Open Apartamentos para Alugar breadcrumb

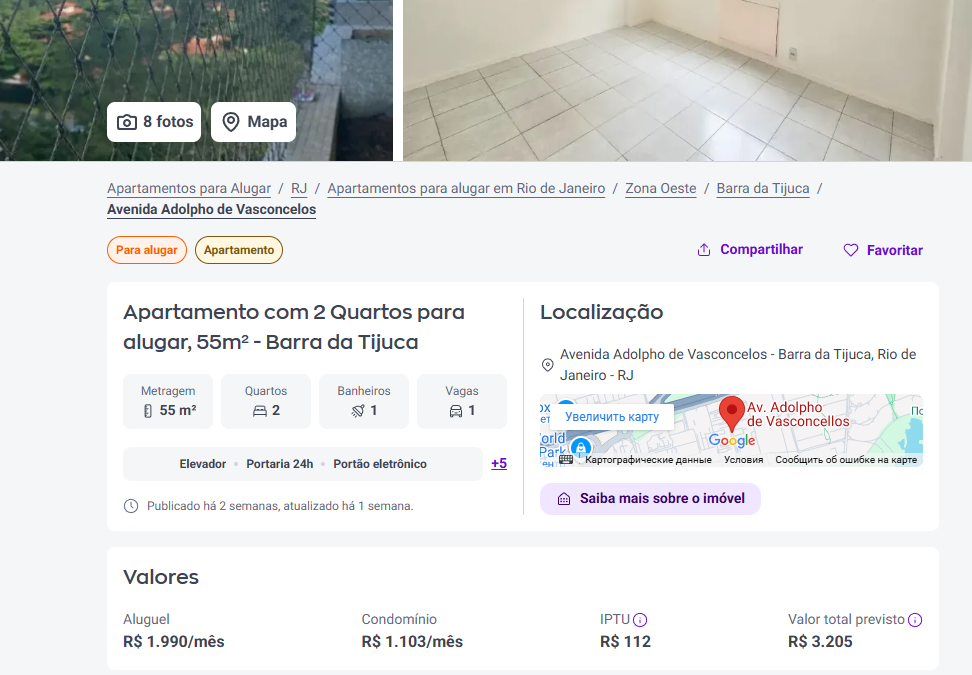point(189,188)
